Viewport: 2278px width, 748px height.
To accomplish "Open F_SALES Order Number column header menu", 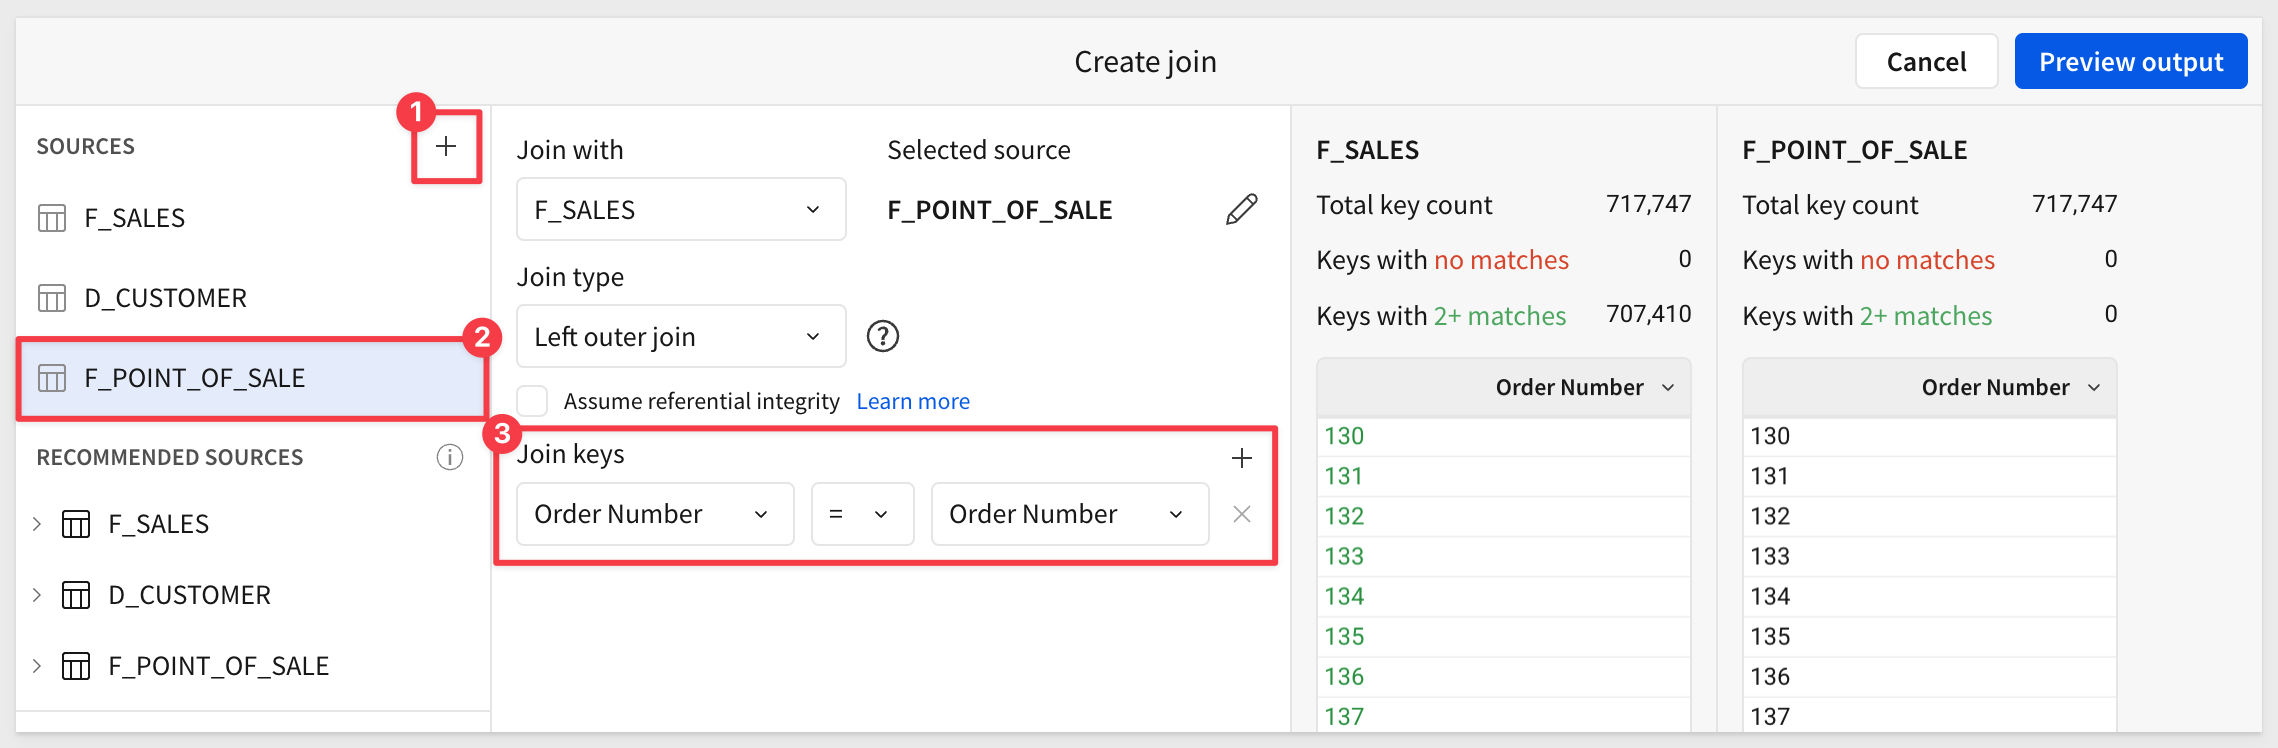I will [1667, 388].
